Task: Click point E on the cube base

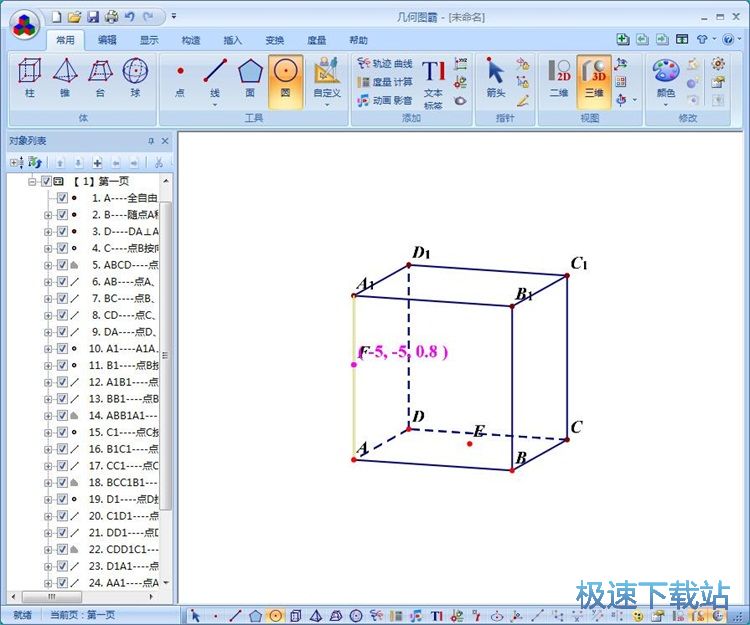Action: pos(470,443)
